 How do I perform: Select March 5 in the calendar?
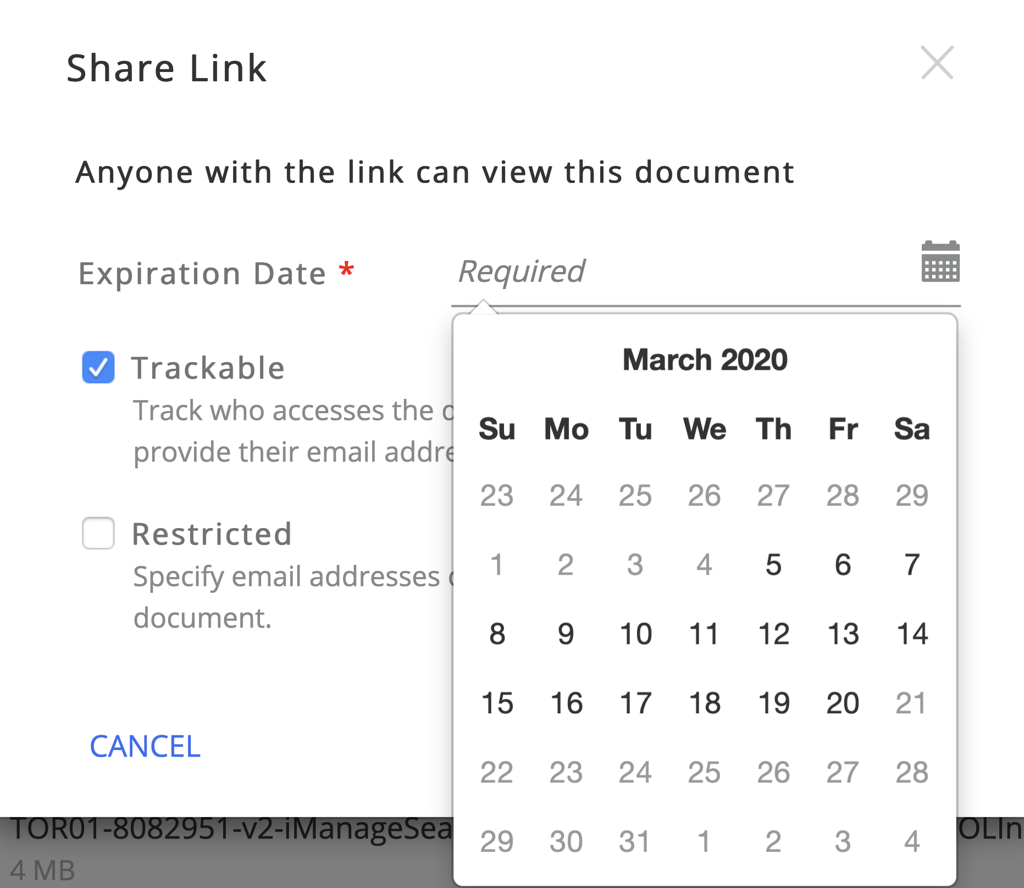pyautogui.click(x=773, y=565)
